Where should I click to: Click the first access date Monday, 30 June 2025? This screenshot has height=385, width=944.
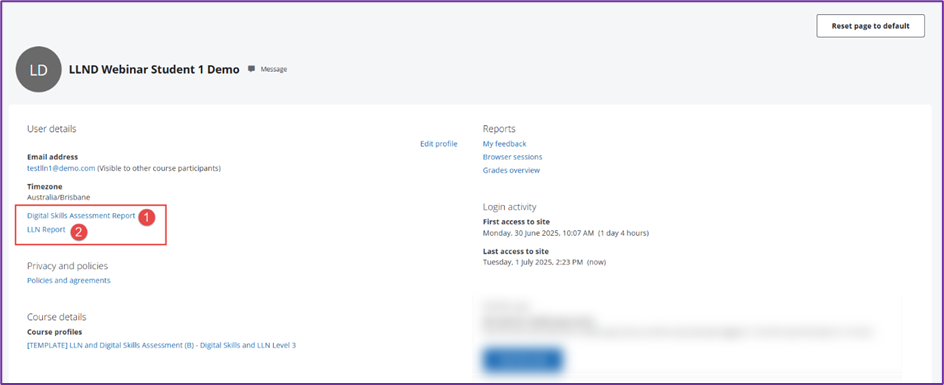click(x=538, y=233)
